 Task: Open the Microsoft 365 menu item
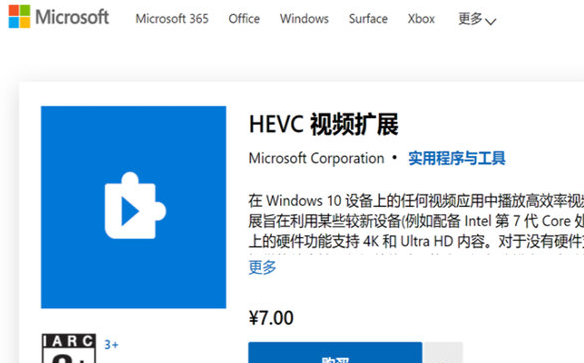(x=172, y=19)
